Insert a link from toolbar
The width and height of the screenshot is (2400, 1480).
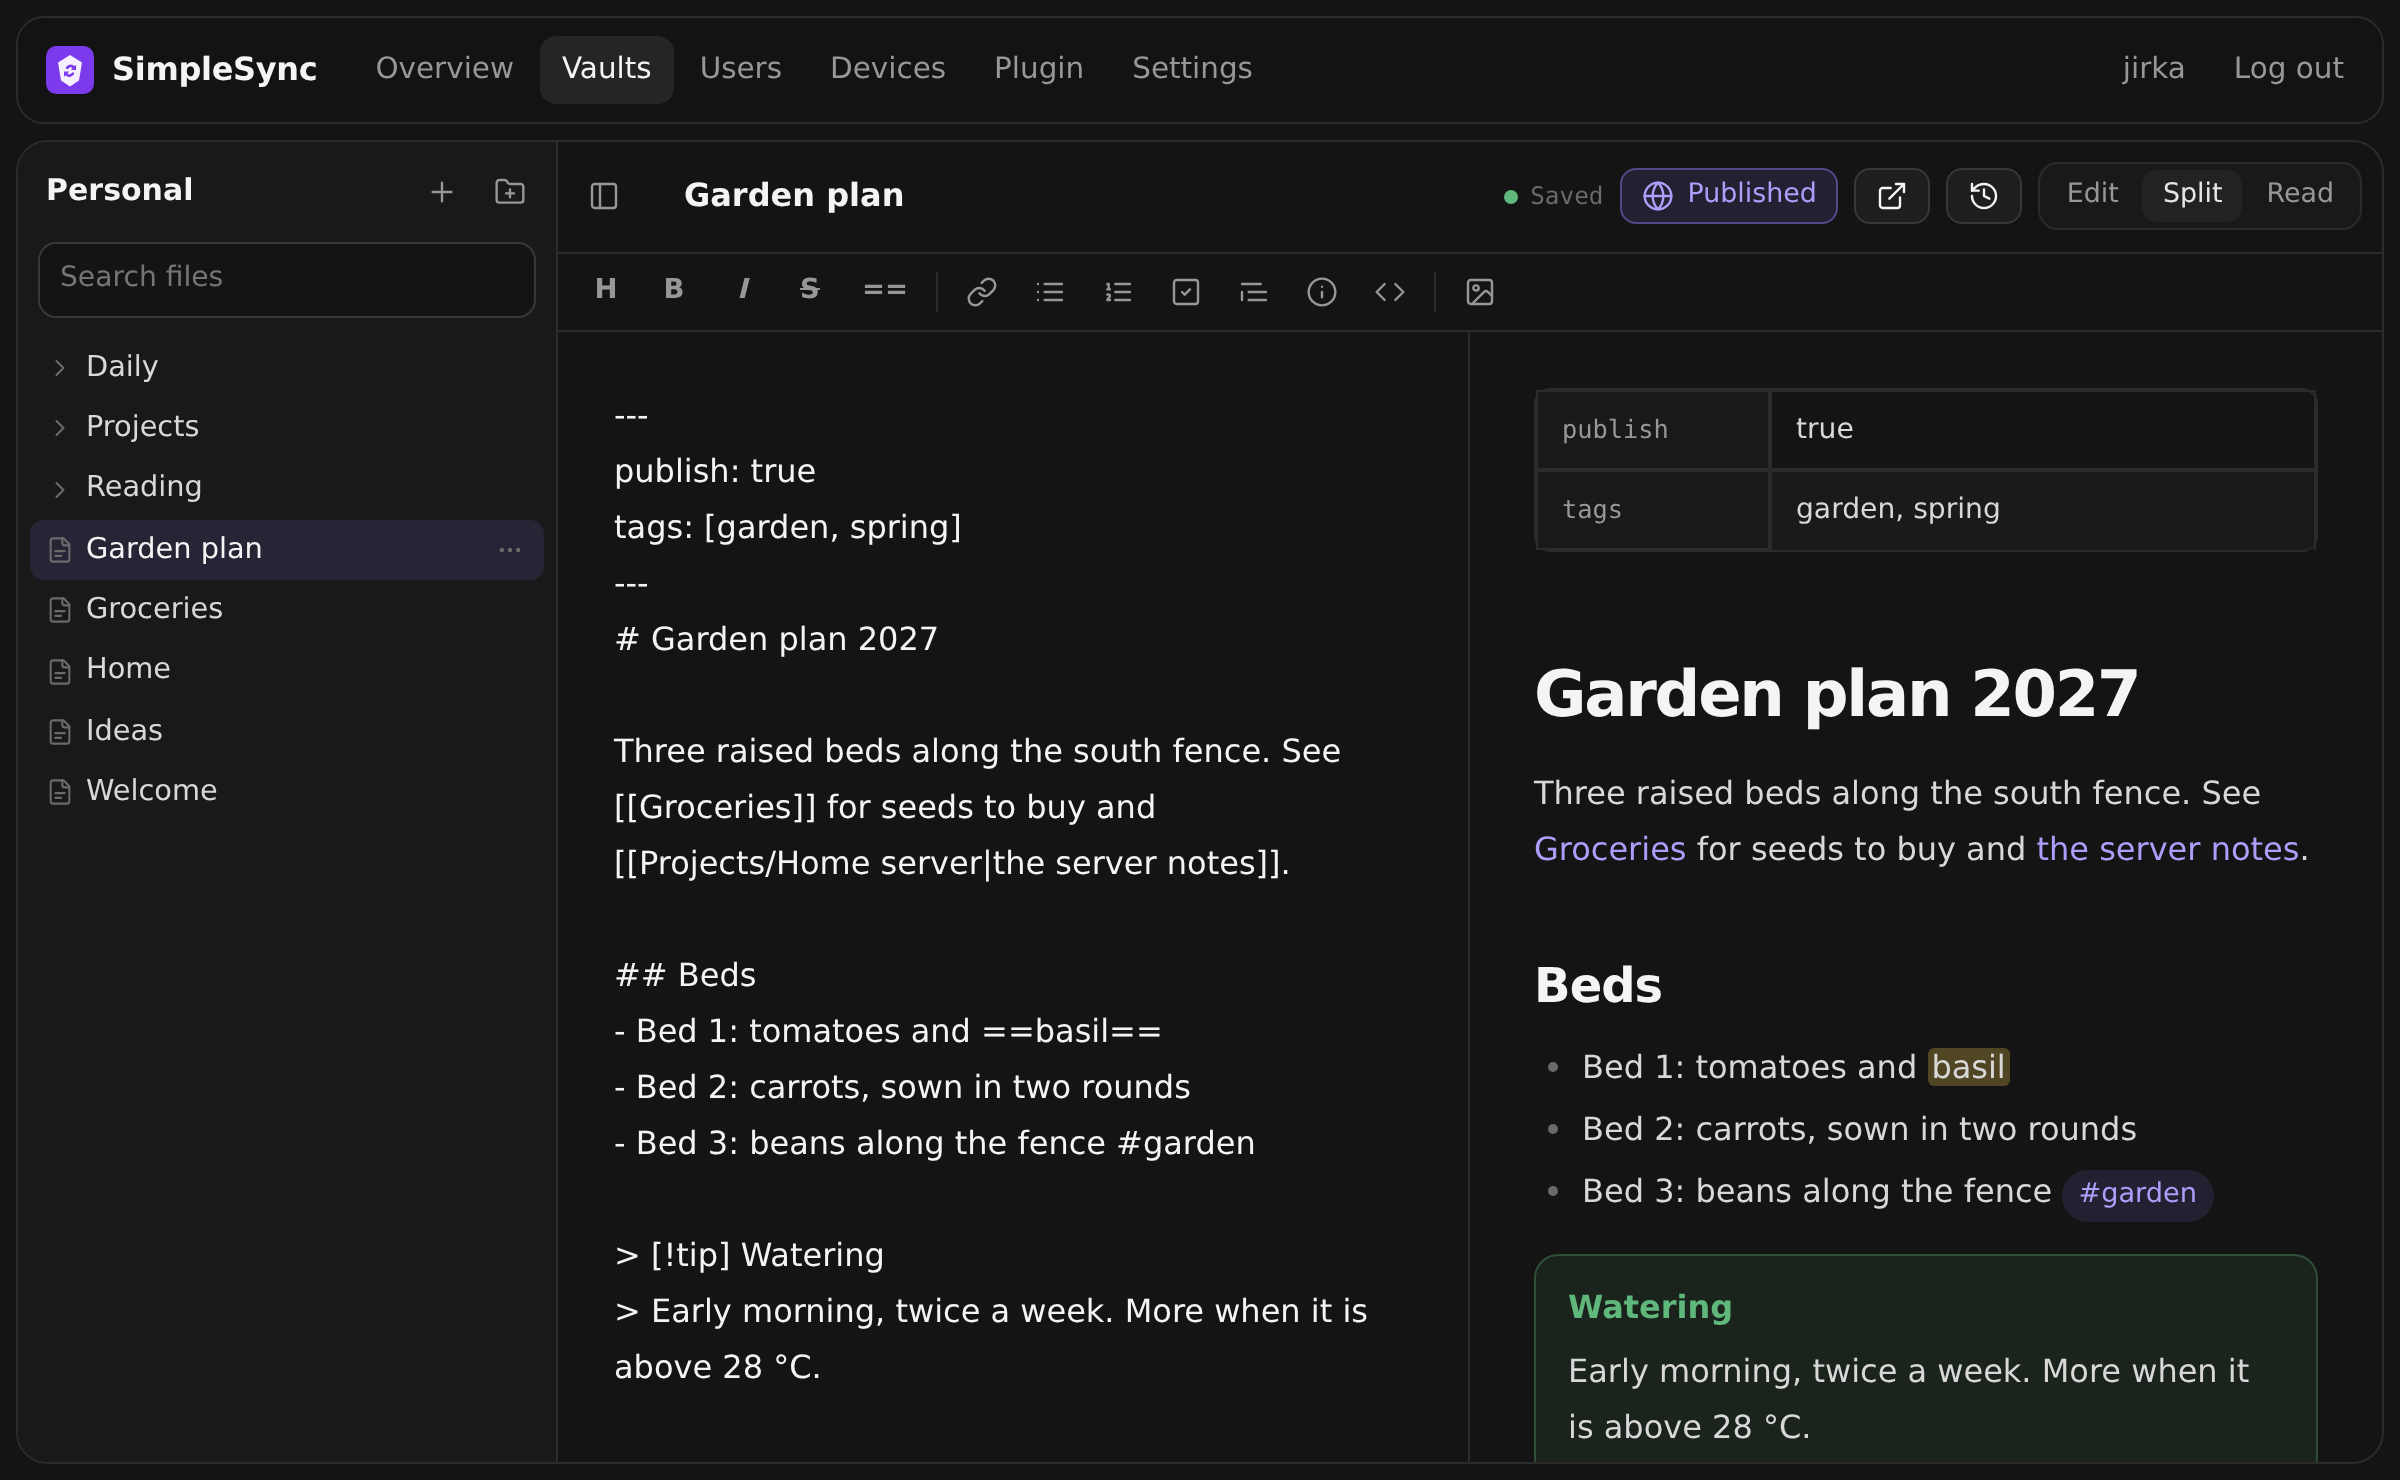coord(982,292)
